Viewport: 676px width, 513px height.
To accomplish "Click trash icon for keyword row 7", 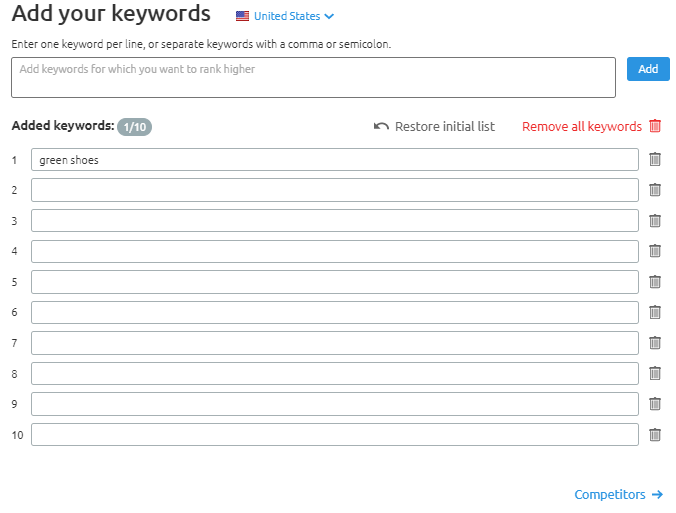I will 654,343.
